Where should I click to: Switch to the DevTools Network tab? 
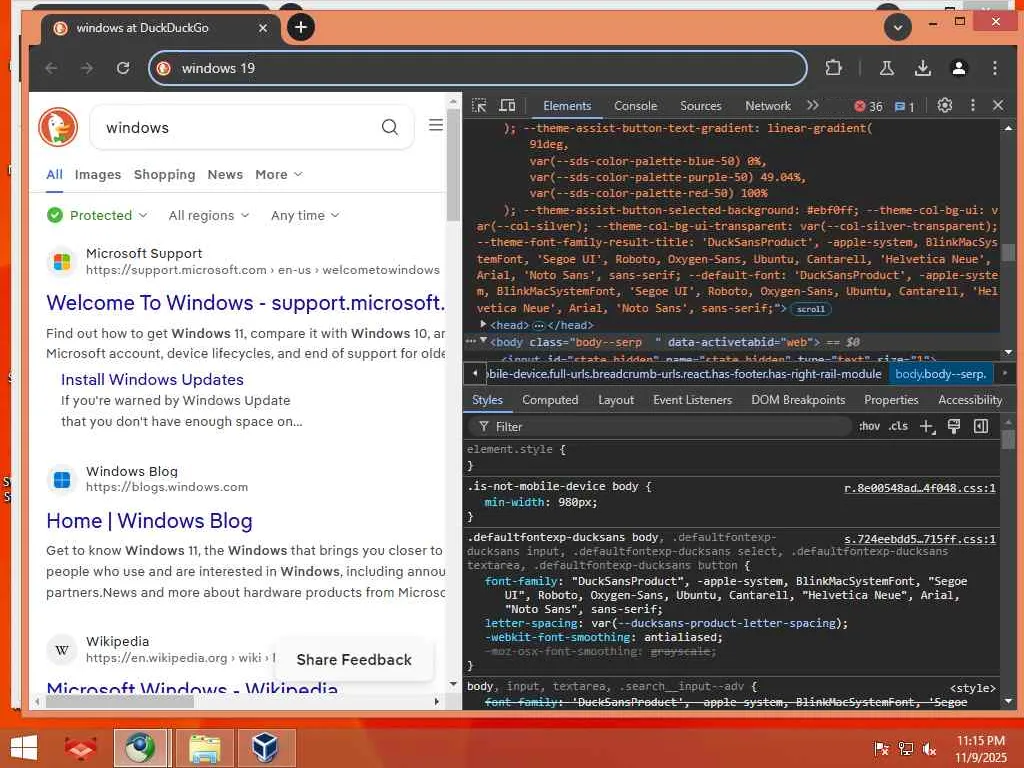pyautogui.click(x=767, y=106)
